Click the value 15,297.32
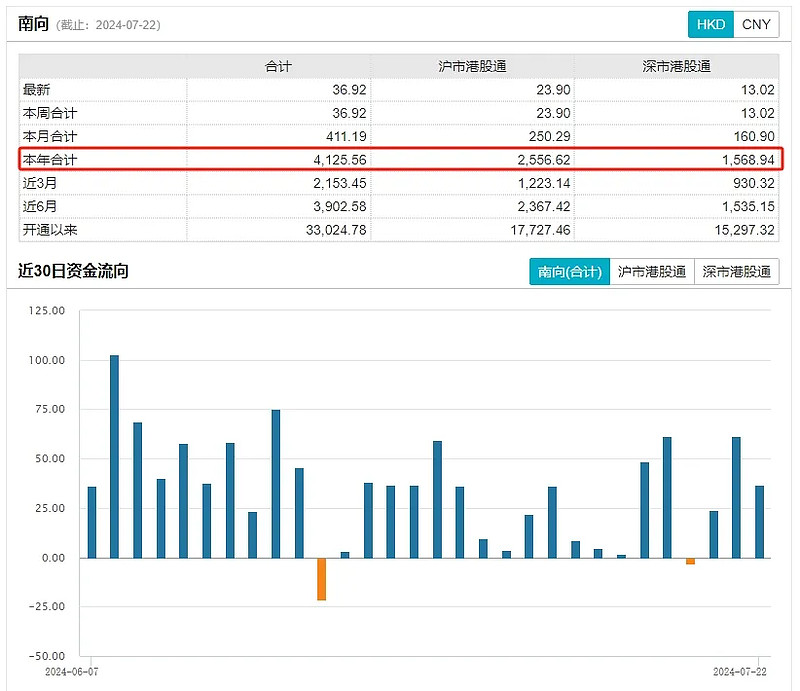The height and width of the screenshot is (691, 800). coord(745,230)
